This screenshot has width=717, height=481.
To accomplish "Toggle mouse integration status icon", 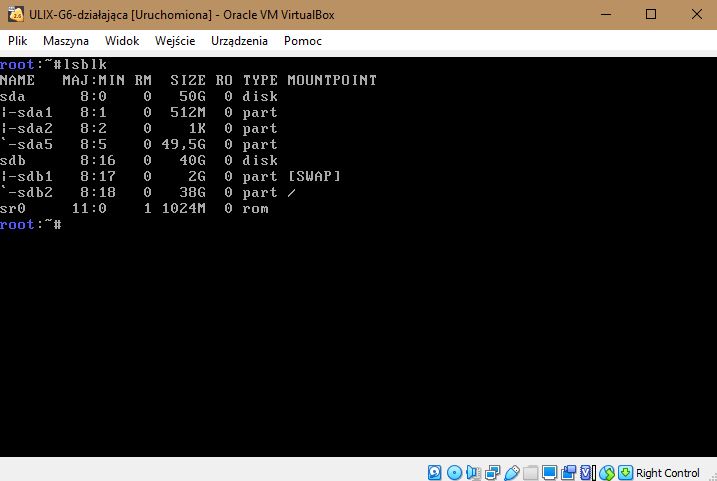I will [606, 472].
